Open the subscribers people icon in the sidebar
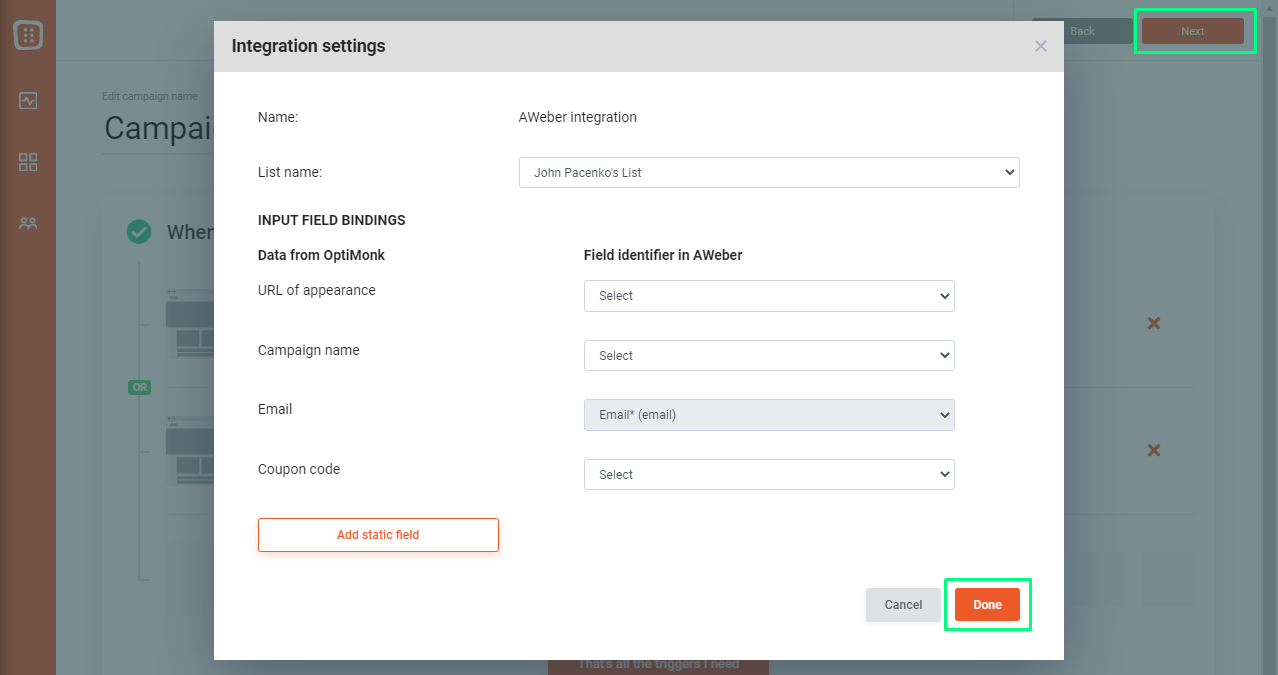 [x=28, y=223]
